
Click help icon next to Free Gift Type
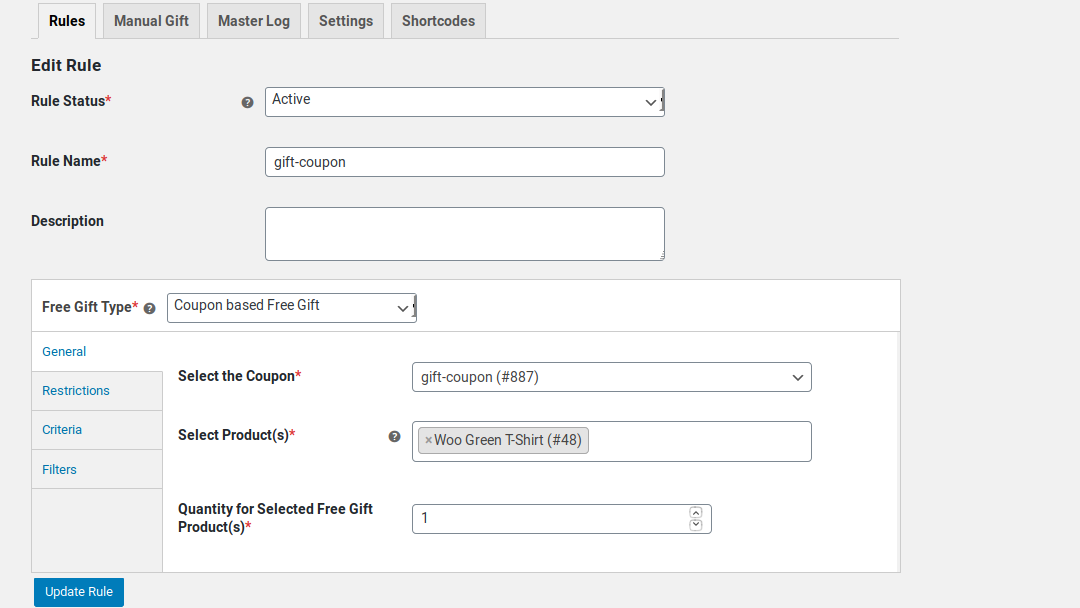pos(150,308)
